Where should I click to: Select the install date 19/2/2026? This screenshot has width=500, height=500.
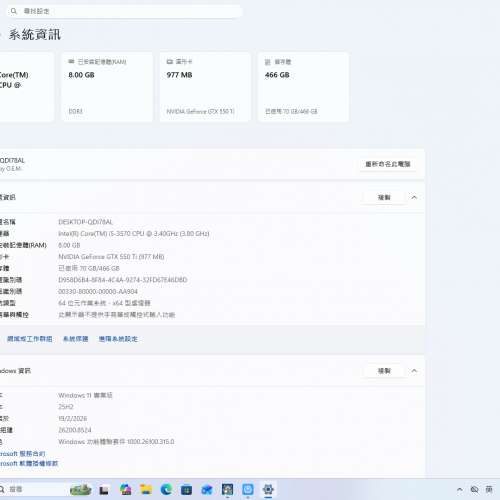(x=73, y=418)
